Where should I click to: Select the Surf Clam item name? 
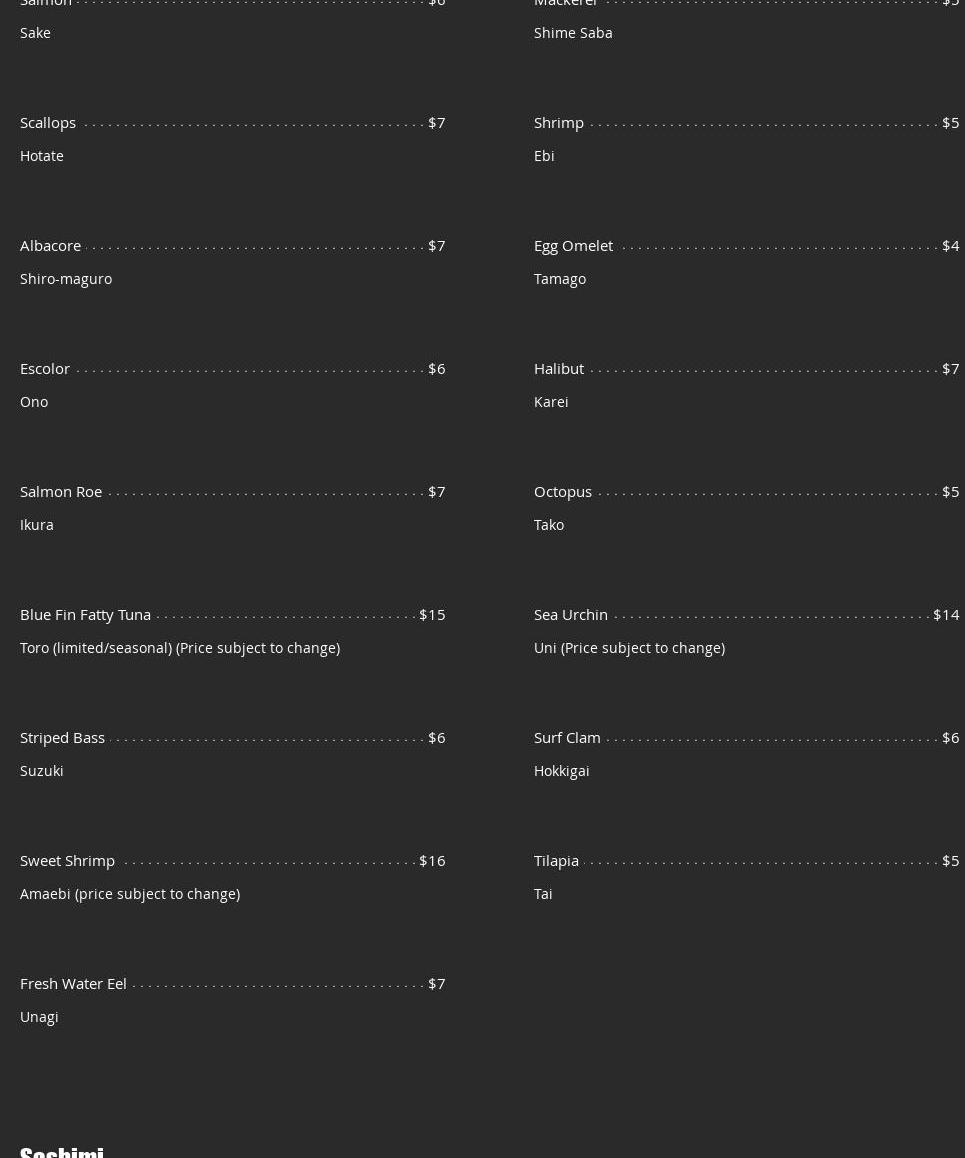click(567, 737)
